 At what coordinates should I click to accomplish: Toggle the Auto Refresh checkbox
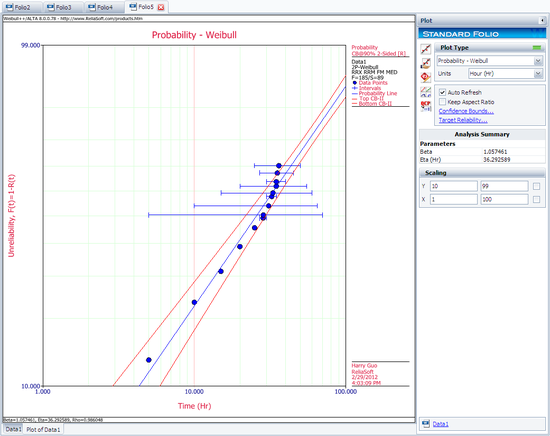coord(442,92)
